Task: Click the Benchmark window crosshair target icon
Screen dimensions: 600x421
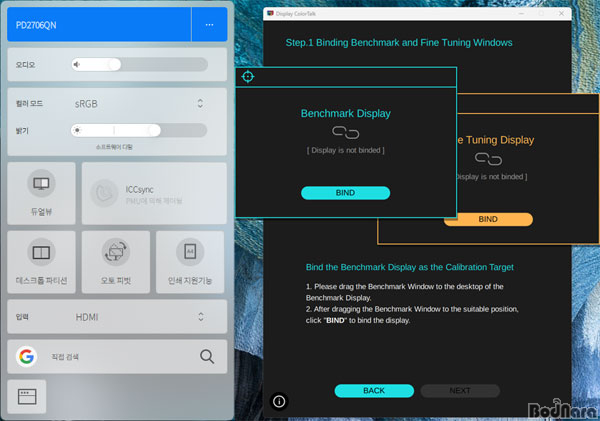Action: 249,77
